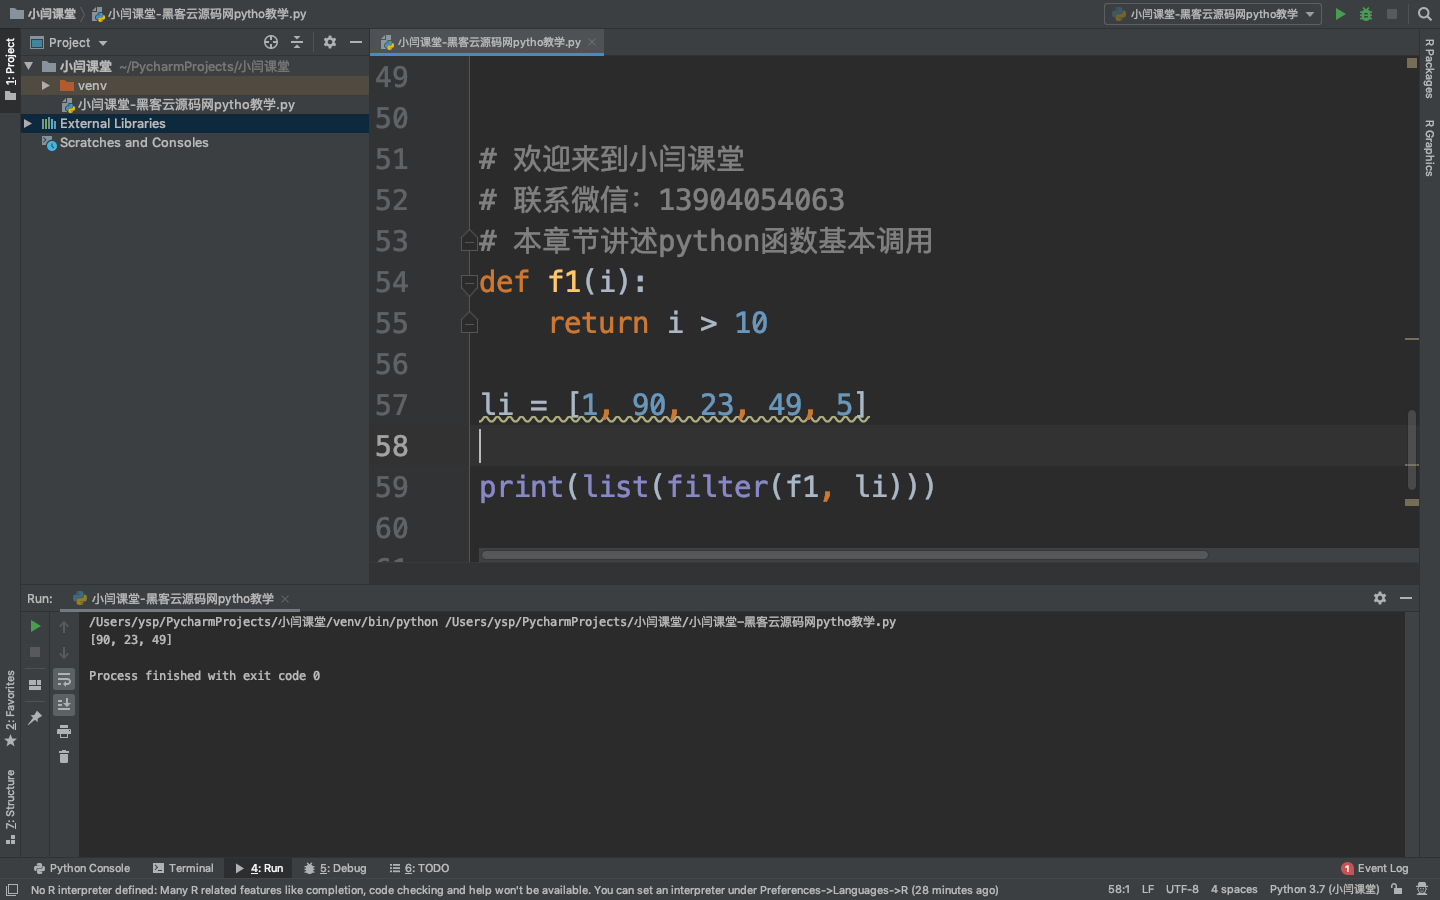
Task: Print the run console output
Action: [64, 732]
